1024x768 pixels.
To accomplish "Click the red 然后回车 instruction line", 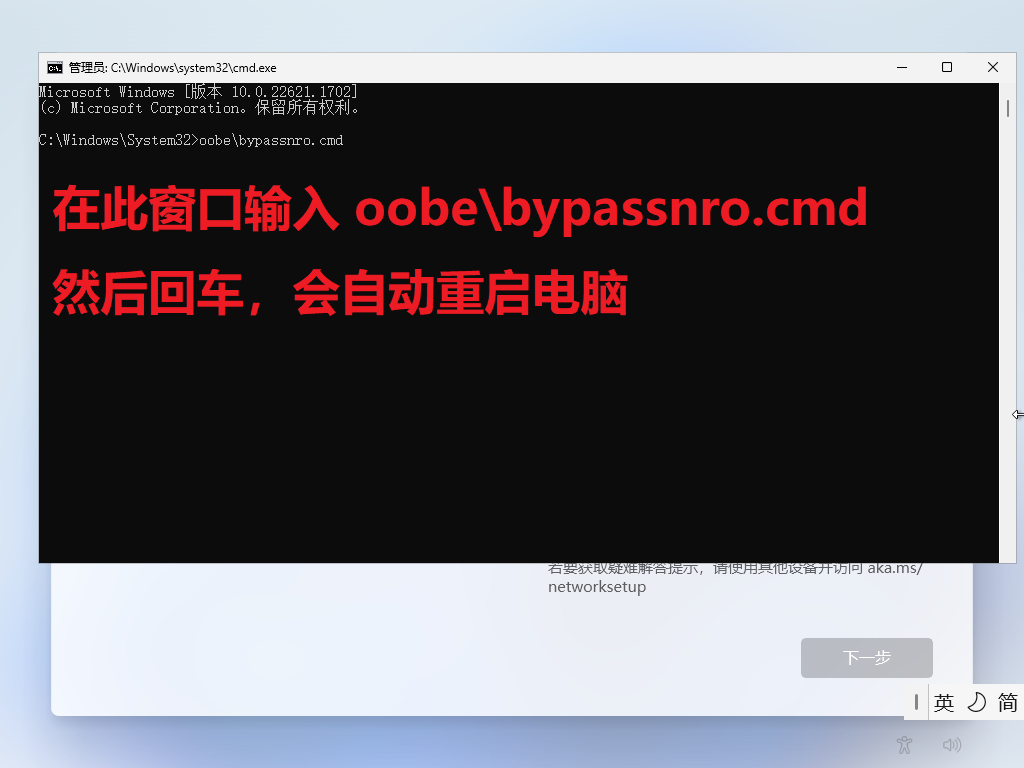I will (x=340, y=293).
